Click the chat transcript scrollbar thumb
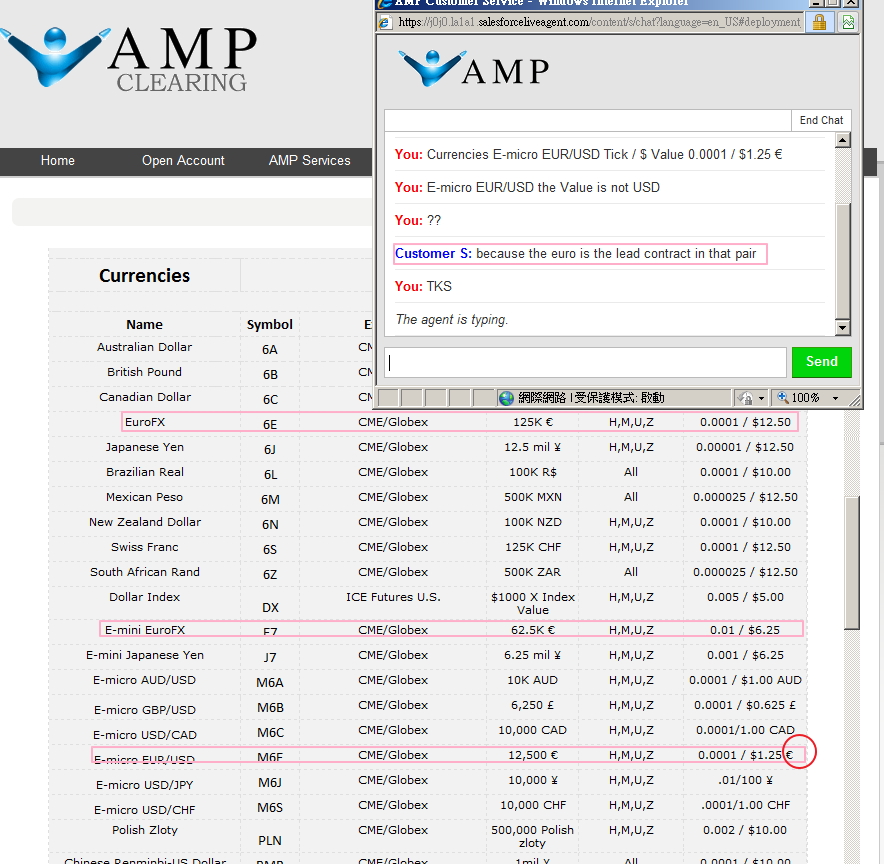 click(x=843, y=261)
